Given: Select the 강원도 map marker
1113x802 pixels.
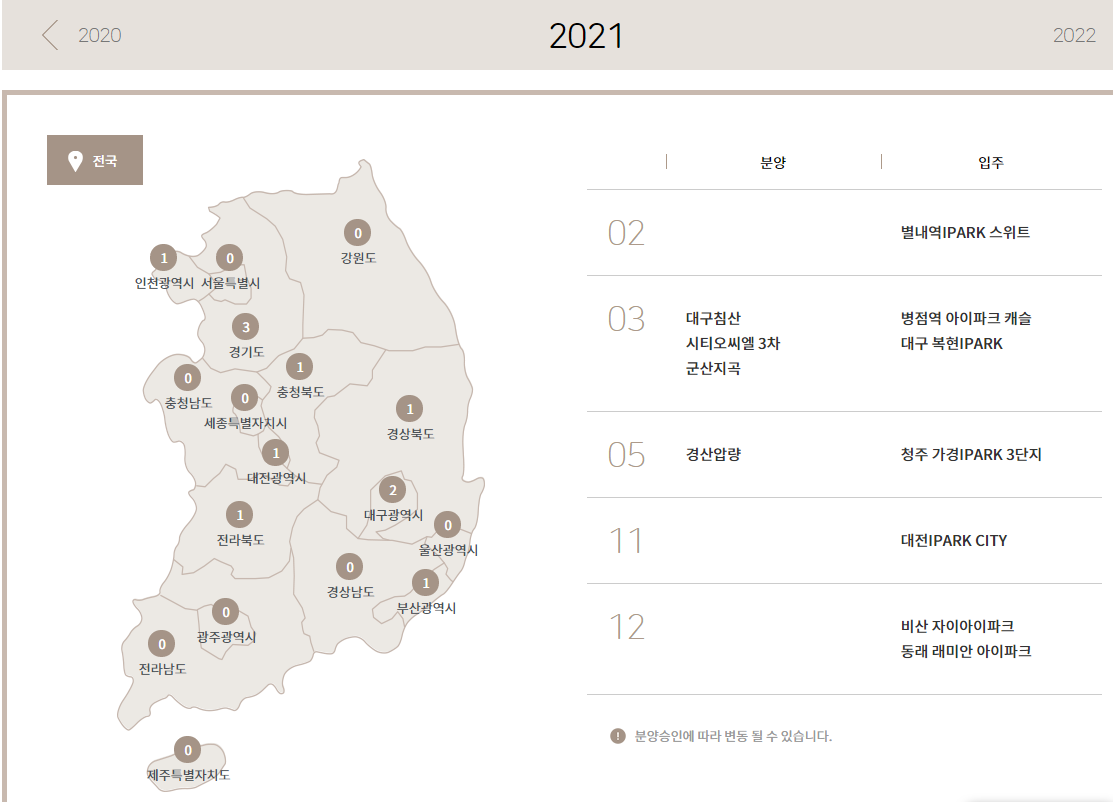Looking at the screenshot, I should click(358, 233).
